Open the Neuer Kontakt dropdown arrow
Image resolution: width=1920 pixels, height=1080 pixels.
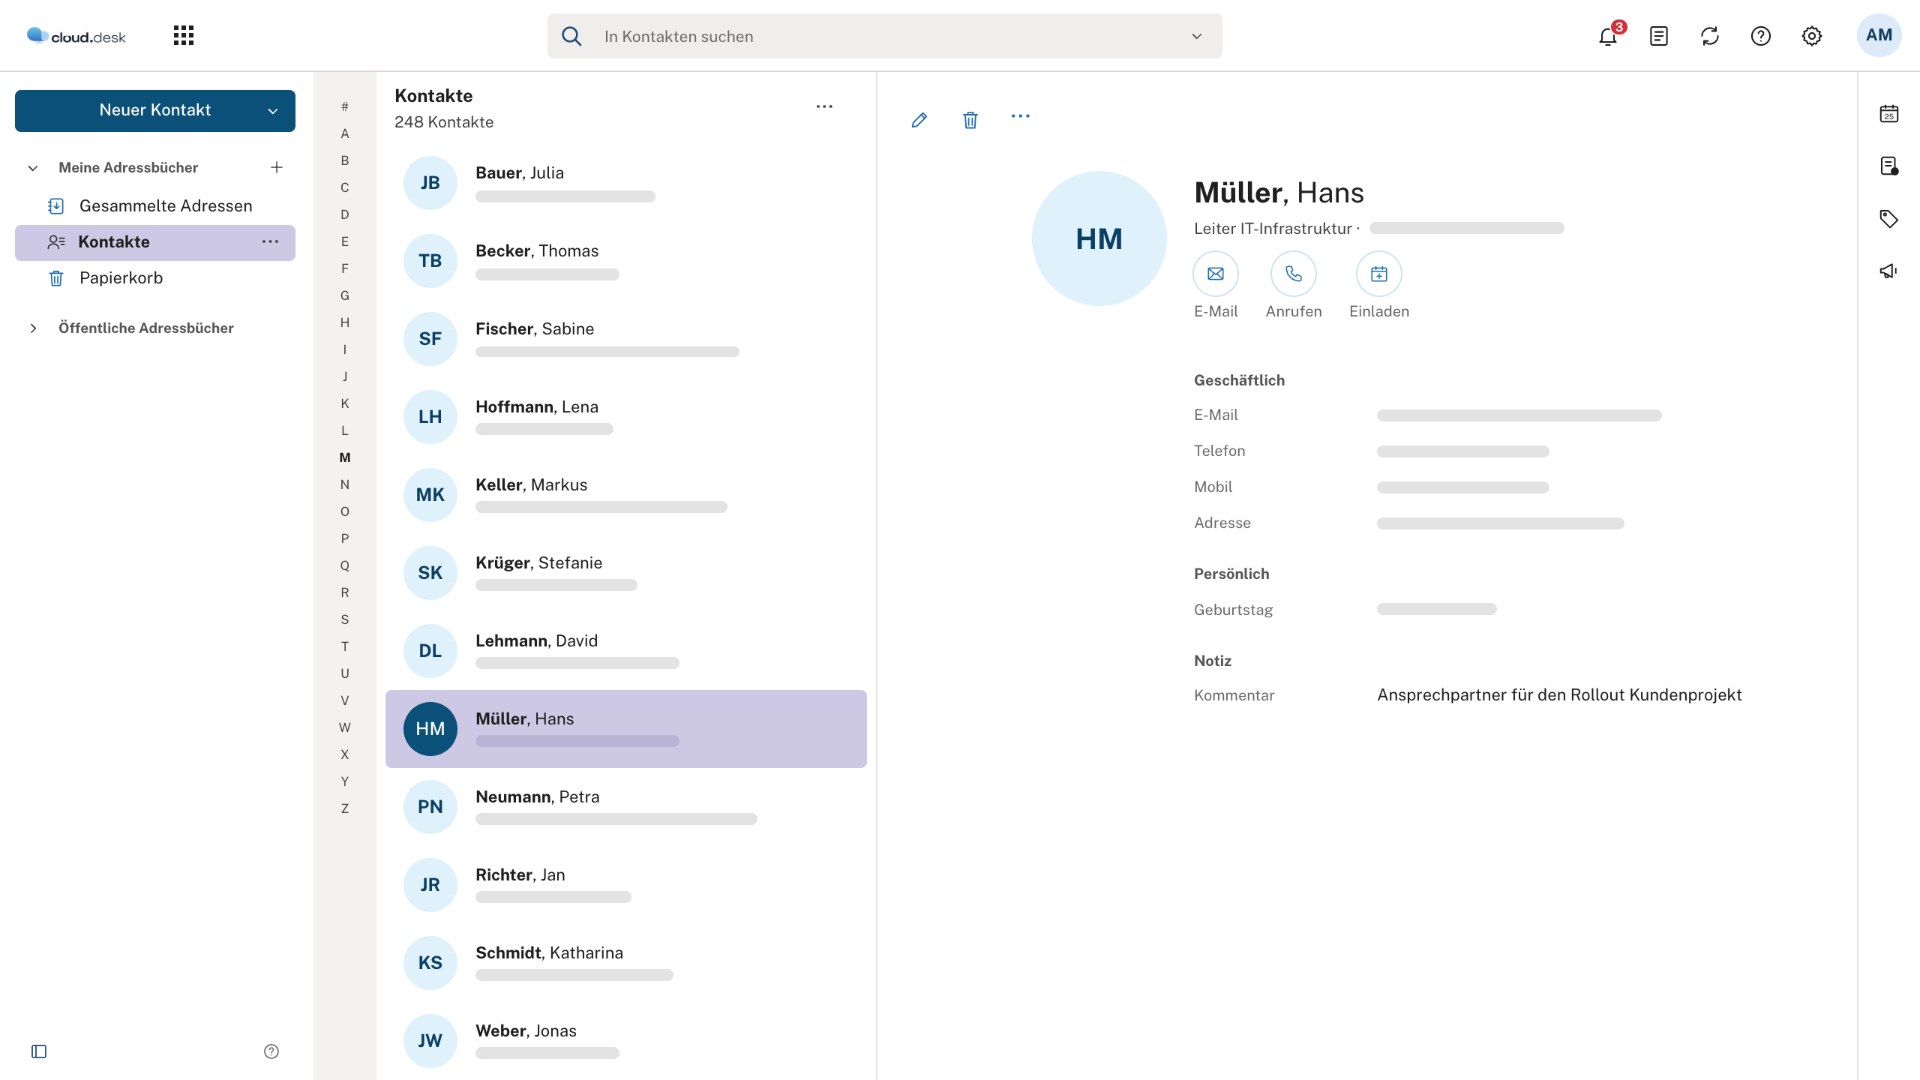(x=272, y=111)
